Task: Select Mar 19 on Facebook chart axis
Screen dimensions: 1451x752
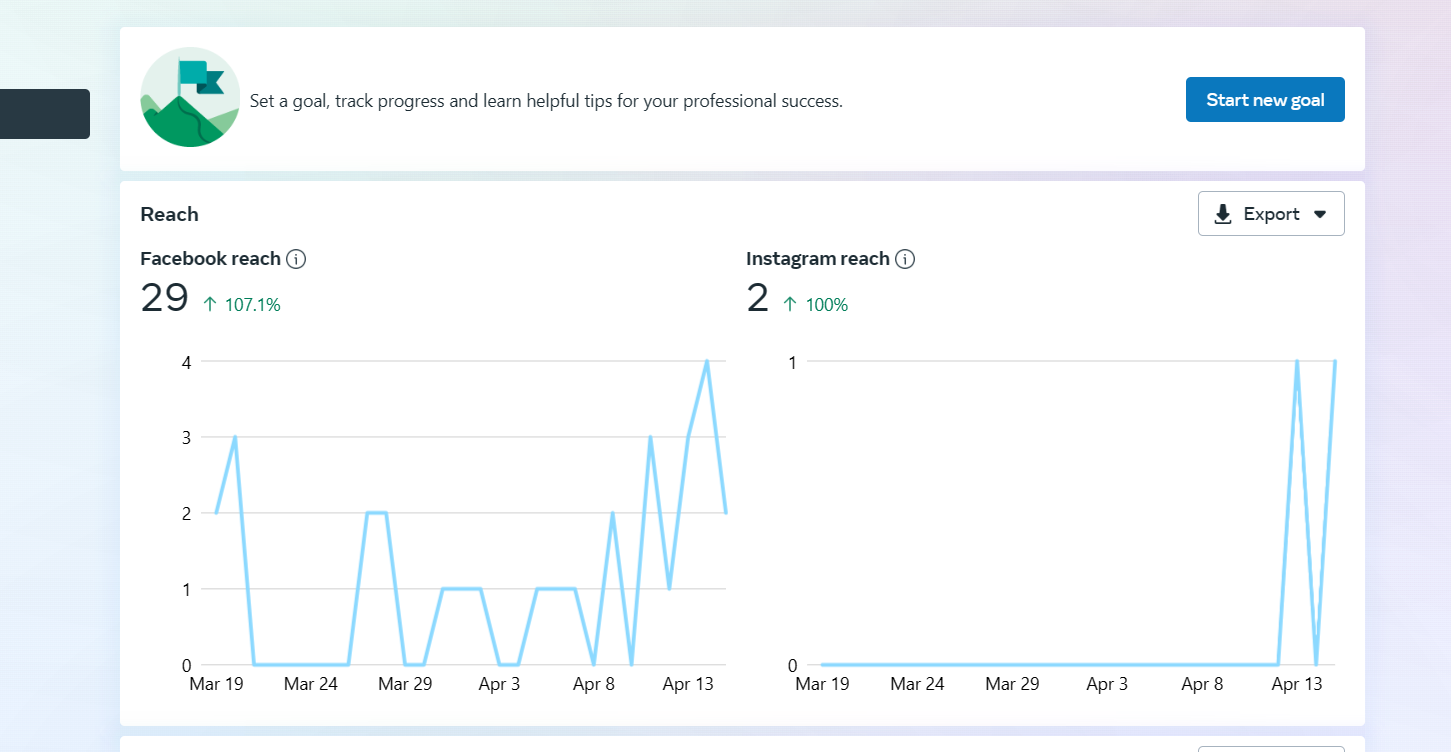Action: pos(216,684)
